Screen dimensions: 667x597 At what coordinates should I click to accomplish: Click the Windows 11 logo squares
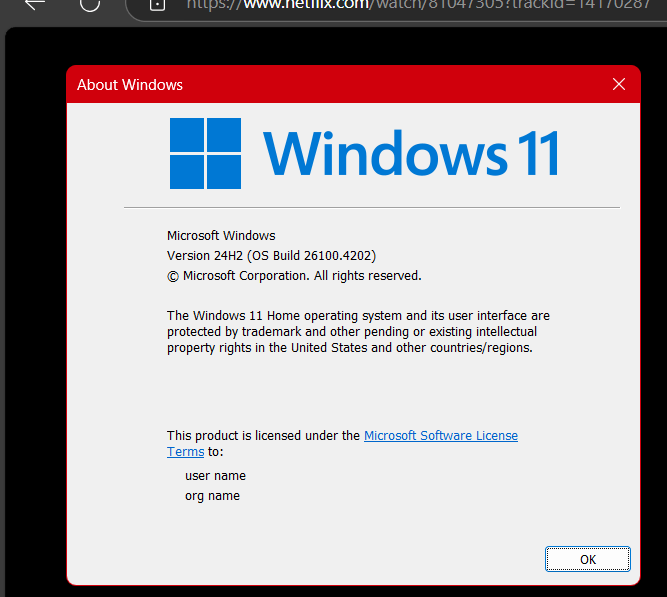pyautogui.click(x=205, y=154)
